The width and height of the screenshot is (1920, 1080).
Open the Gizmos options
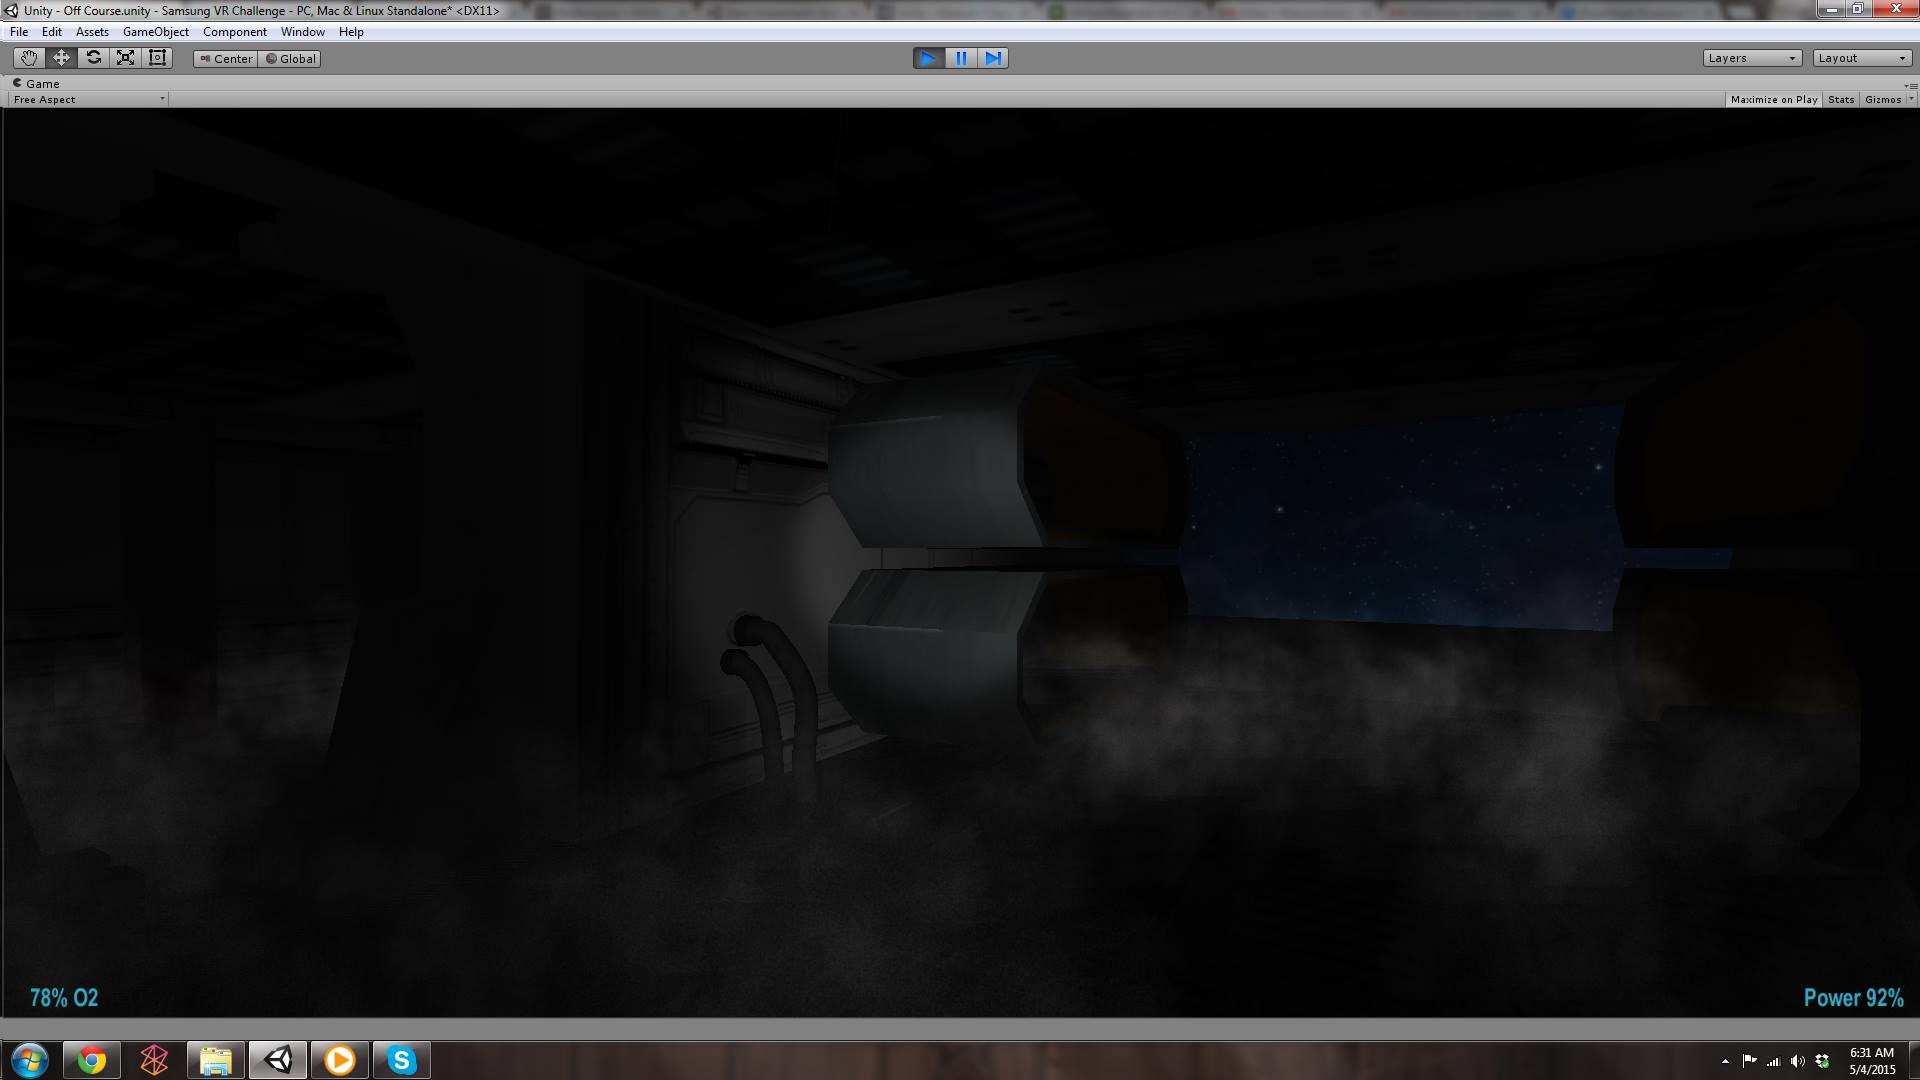pos(1887,99)
